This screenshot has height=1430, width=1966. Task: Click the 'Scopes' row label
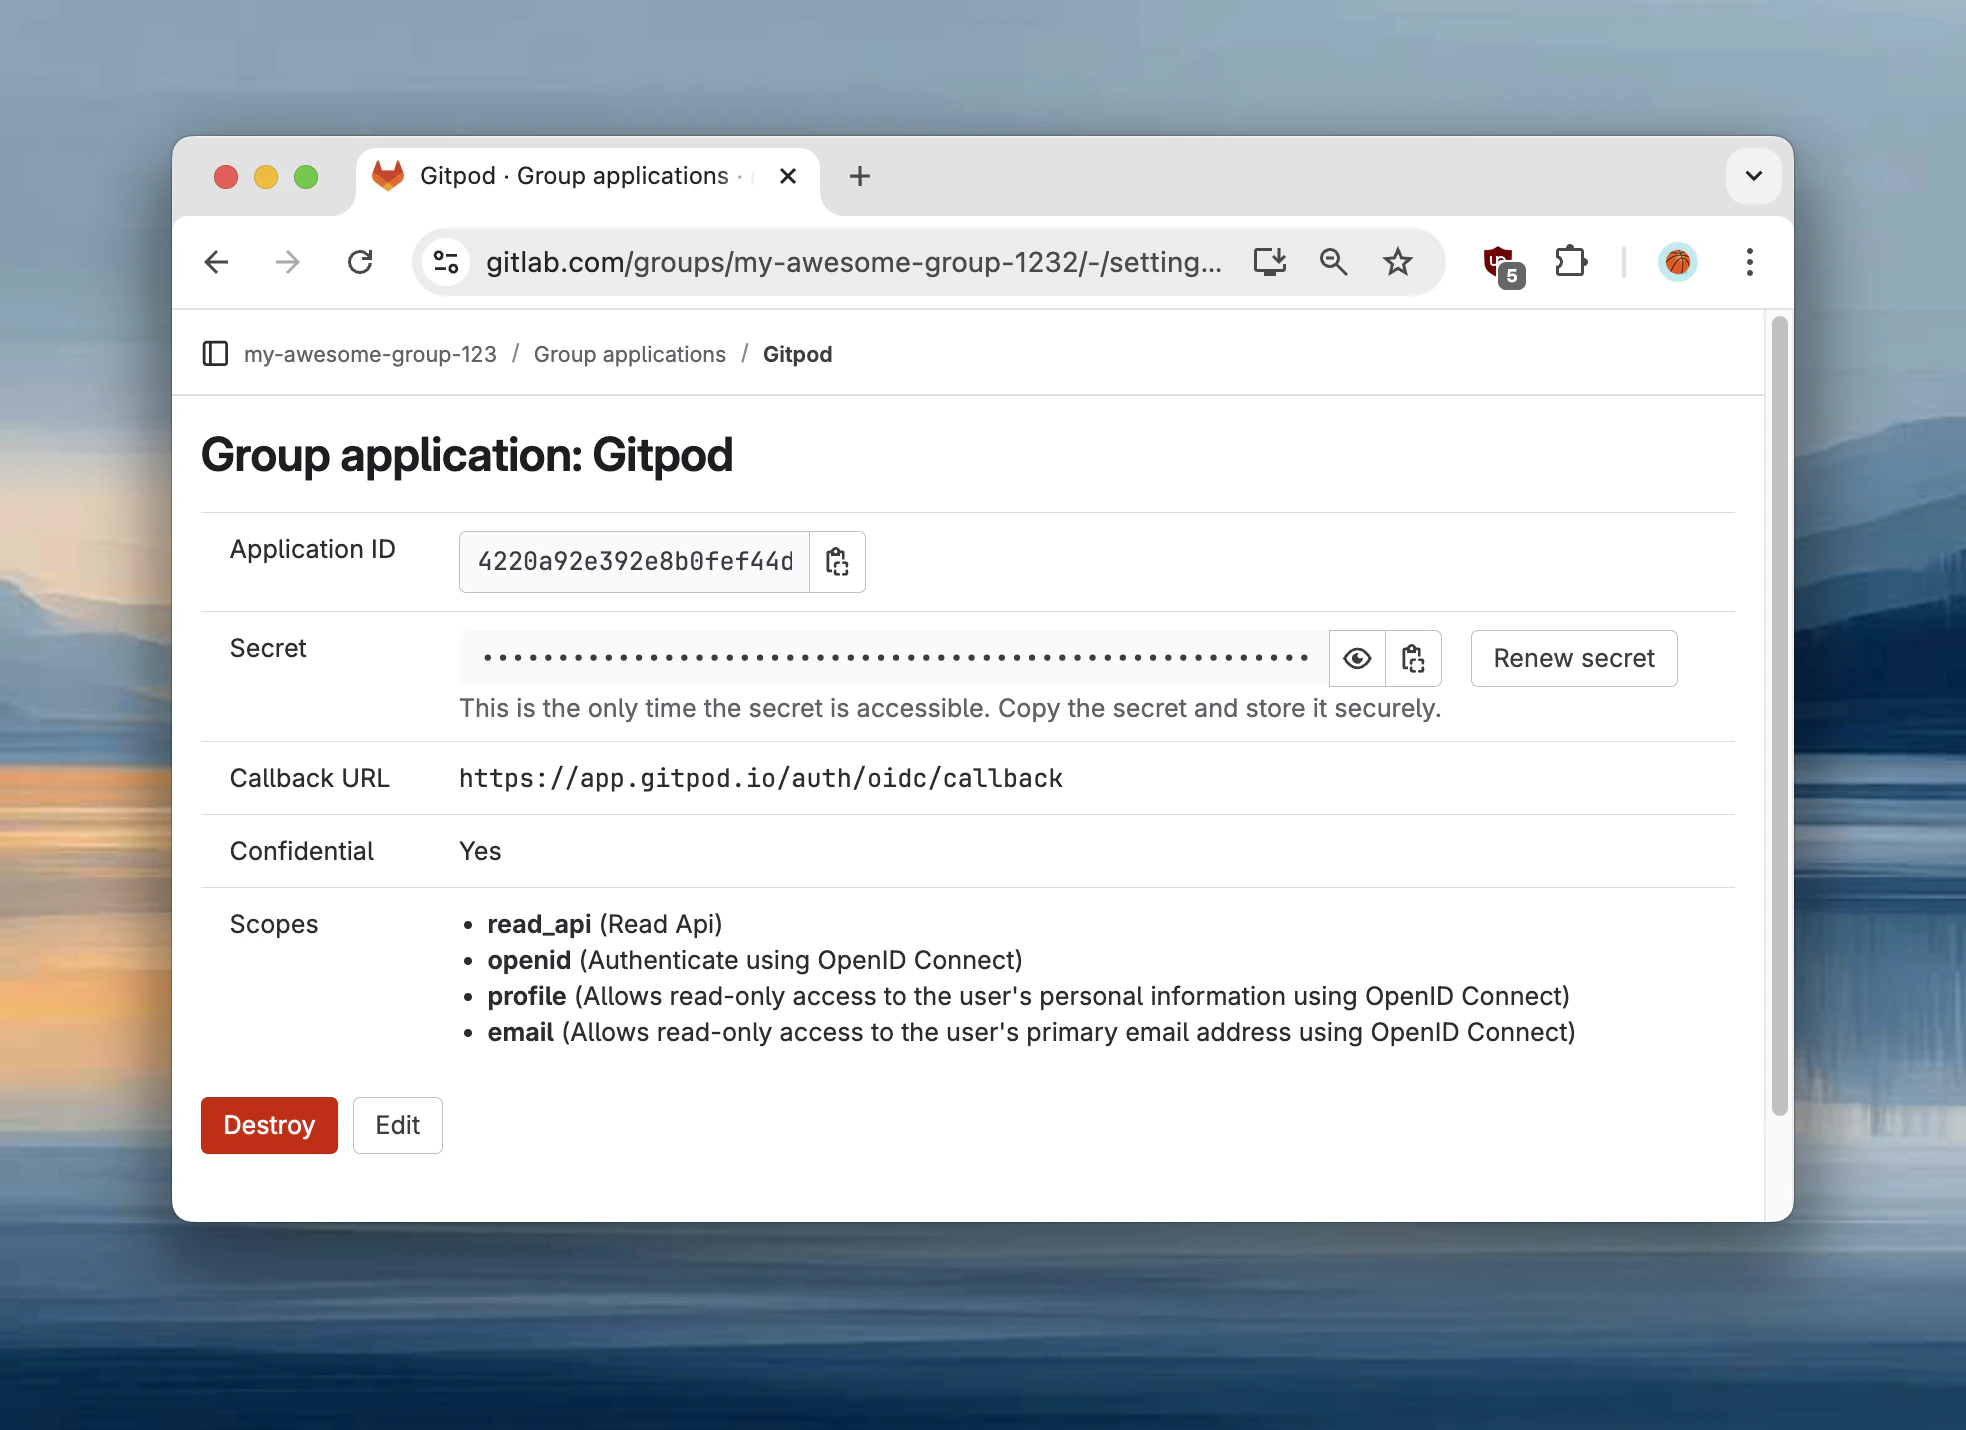[x=274, y=924]
